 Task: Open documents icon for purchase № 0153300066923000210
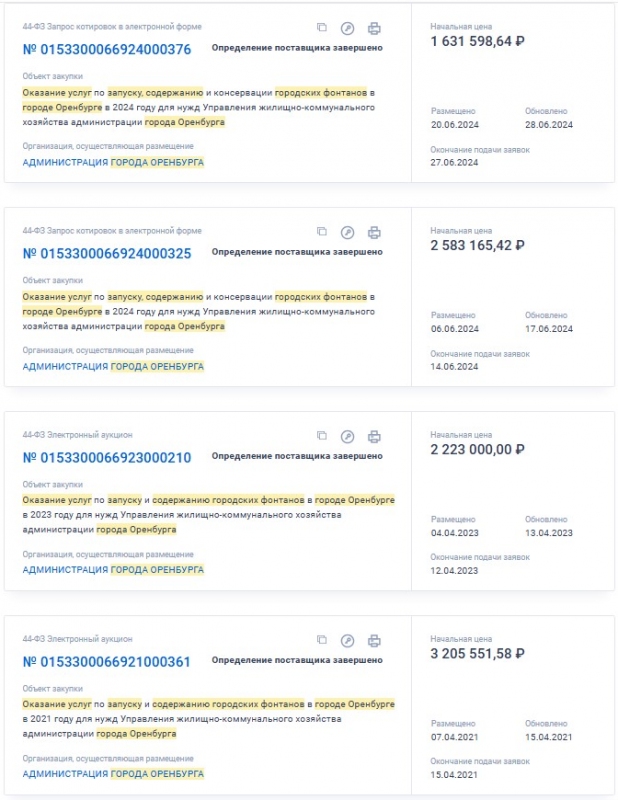tap(322, 436)
